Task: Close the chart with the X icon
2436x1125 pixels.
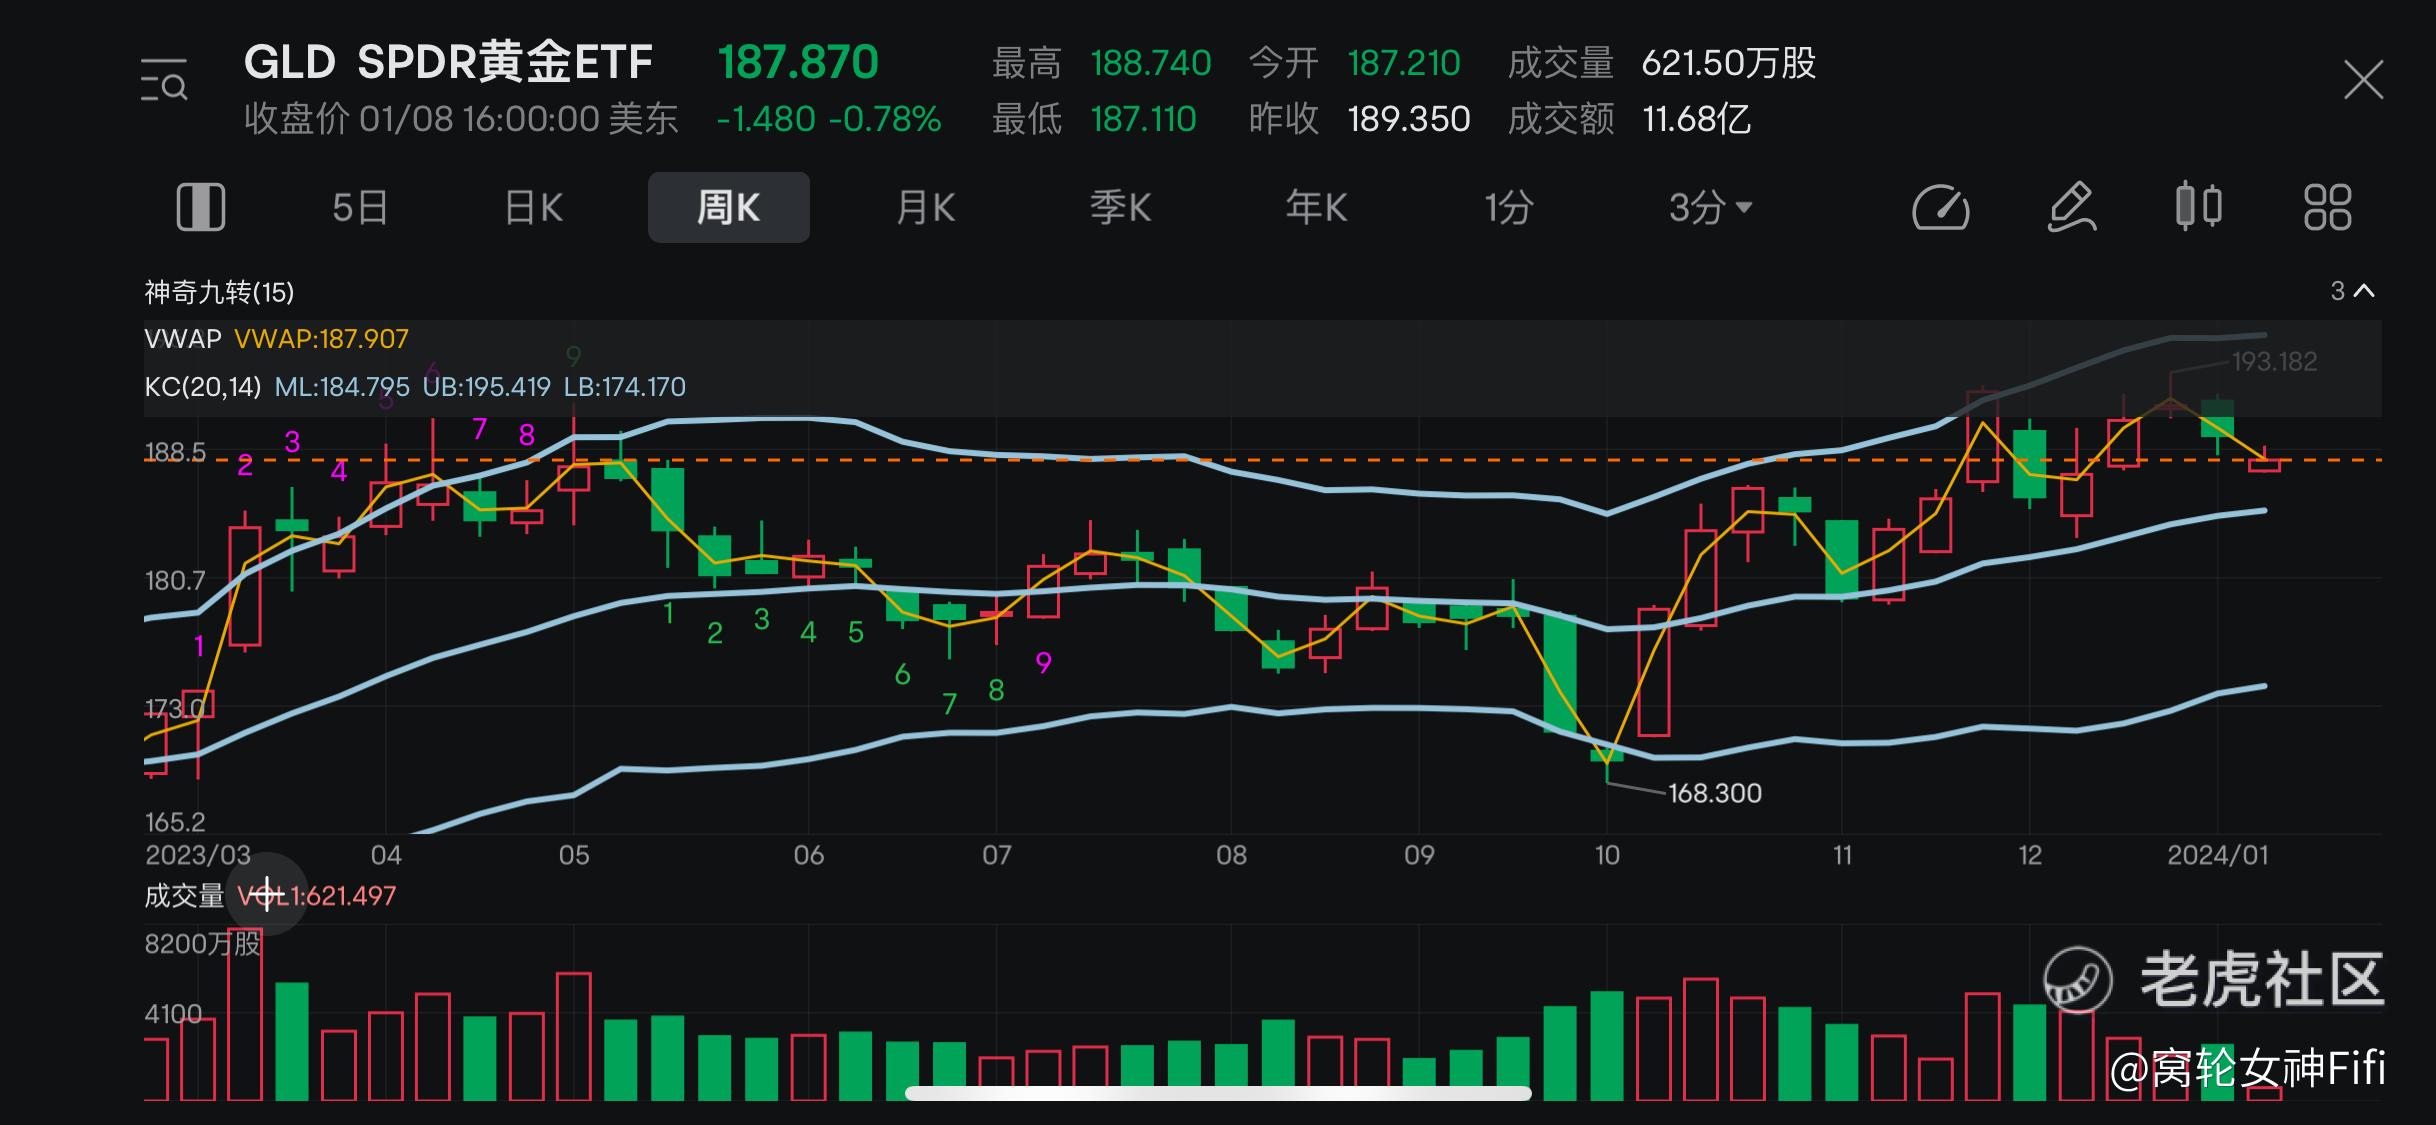Action: 2363,80
